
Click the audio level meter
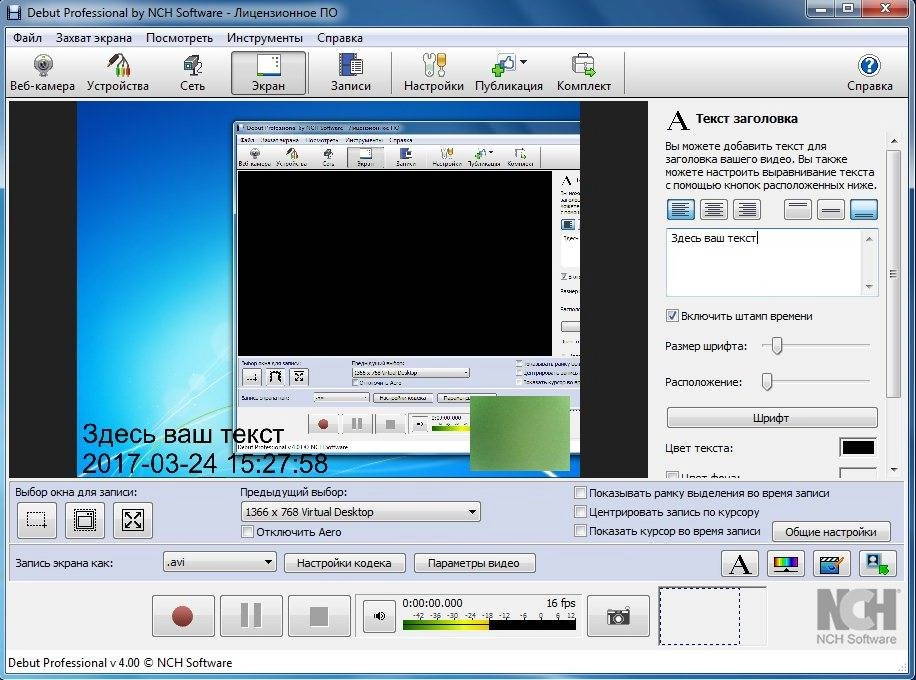point(489,625)
